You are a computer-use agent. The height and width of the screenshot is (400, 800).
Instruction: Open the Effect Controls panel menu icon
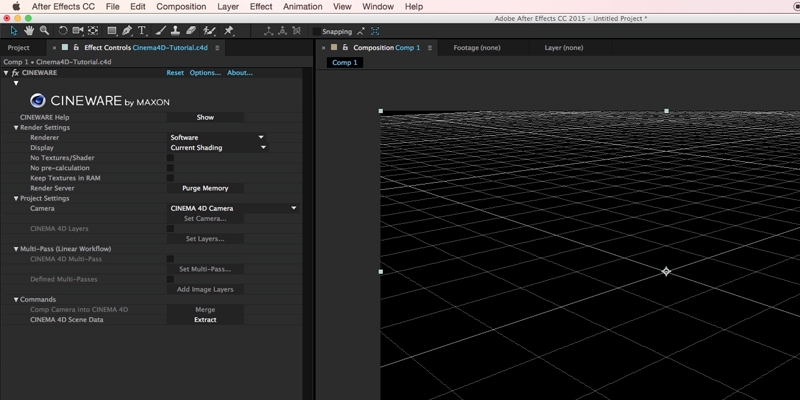(217, 48)
